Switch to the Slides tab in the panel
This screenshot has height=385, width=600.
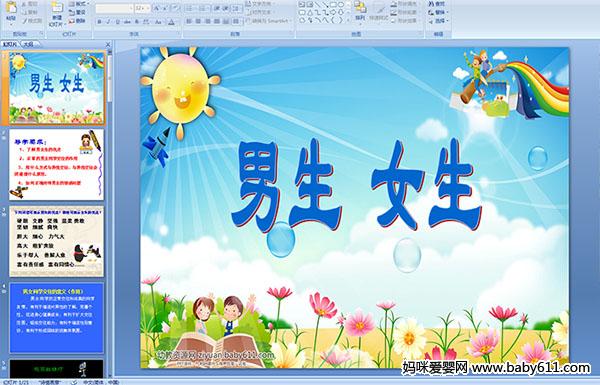[10, 44]
